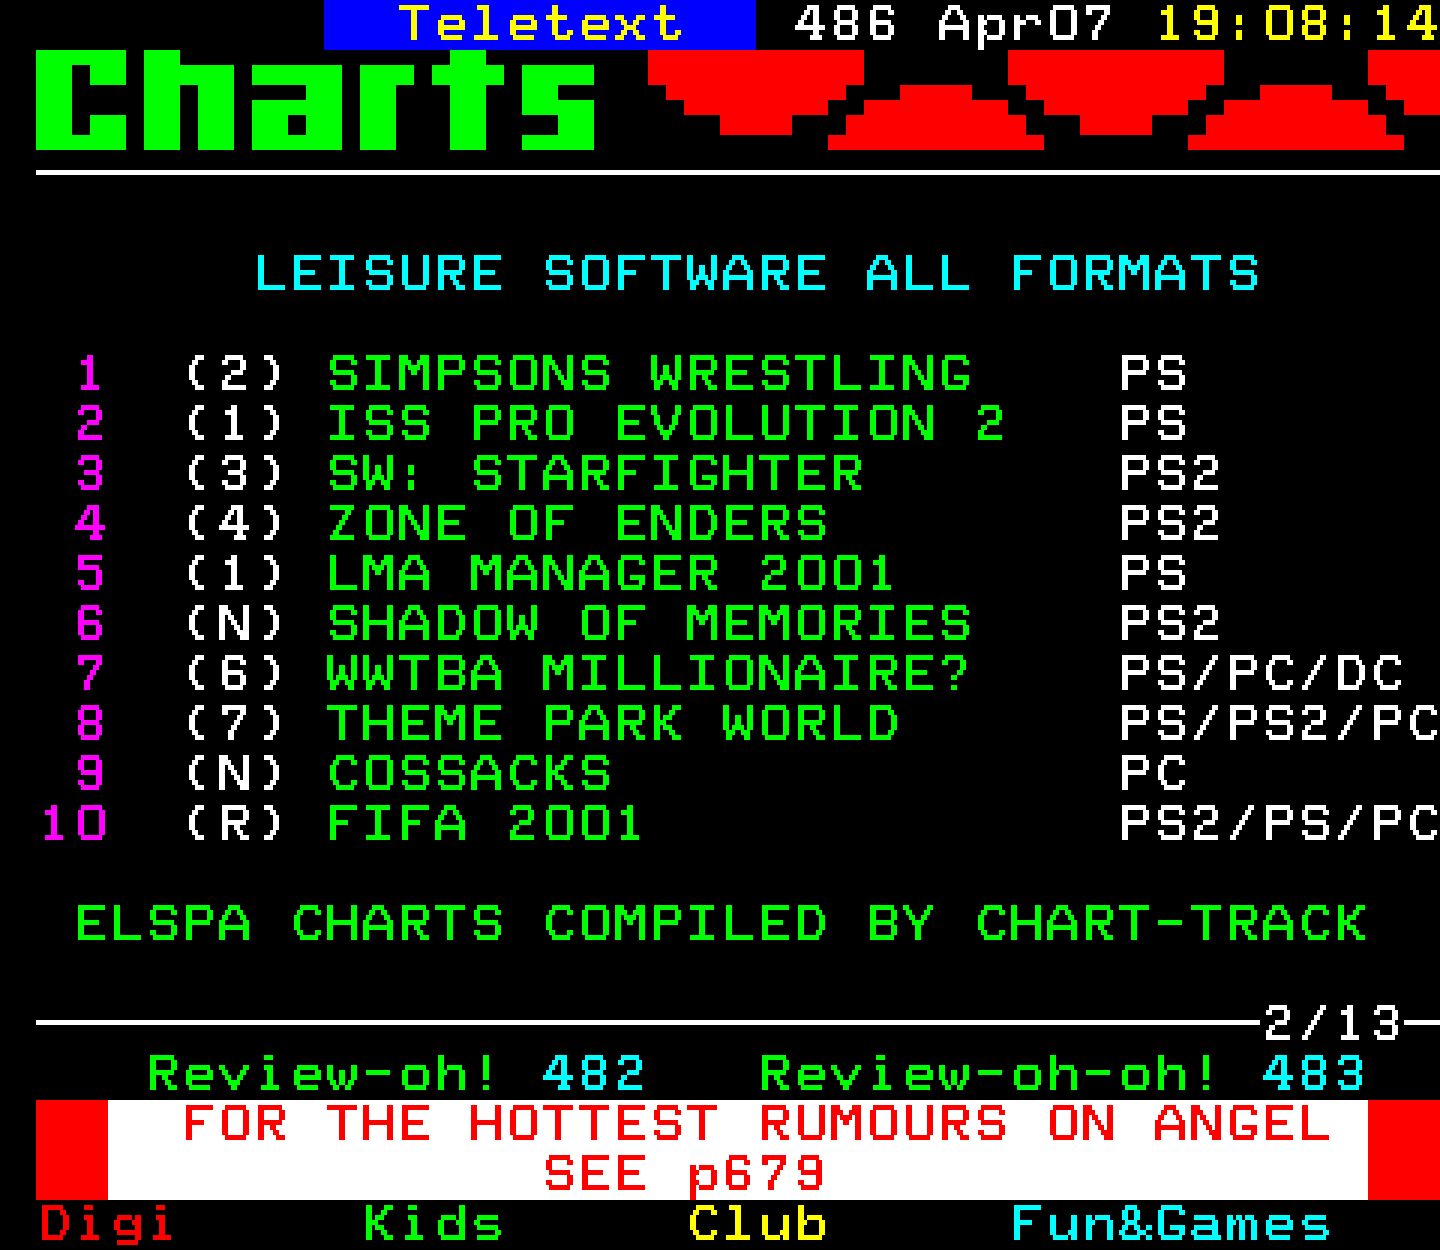Click the Review-oh-oh! label
The width and height of the screenshot is (1440, 1250).
point(988,1074)
